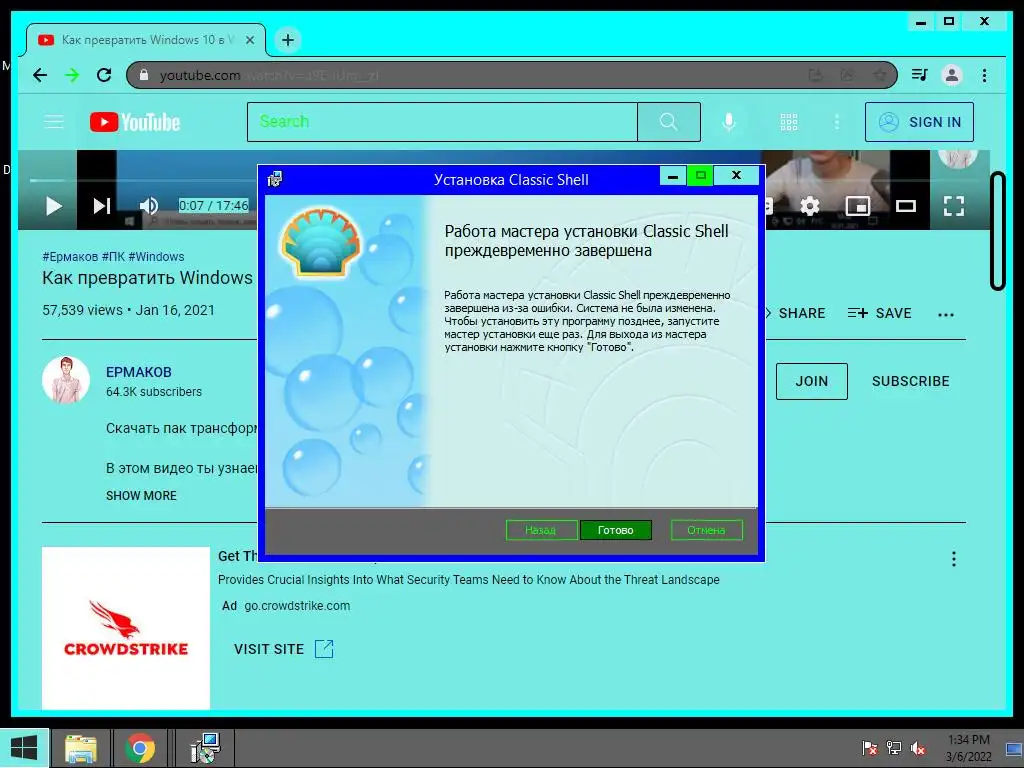Click the video progress bar
The image size is (1024, 768).
point(144,180)
